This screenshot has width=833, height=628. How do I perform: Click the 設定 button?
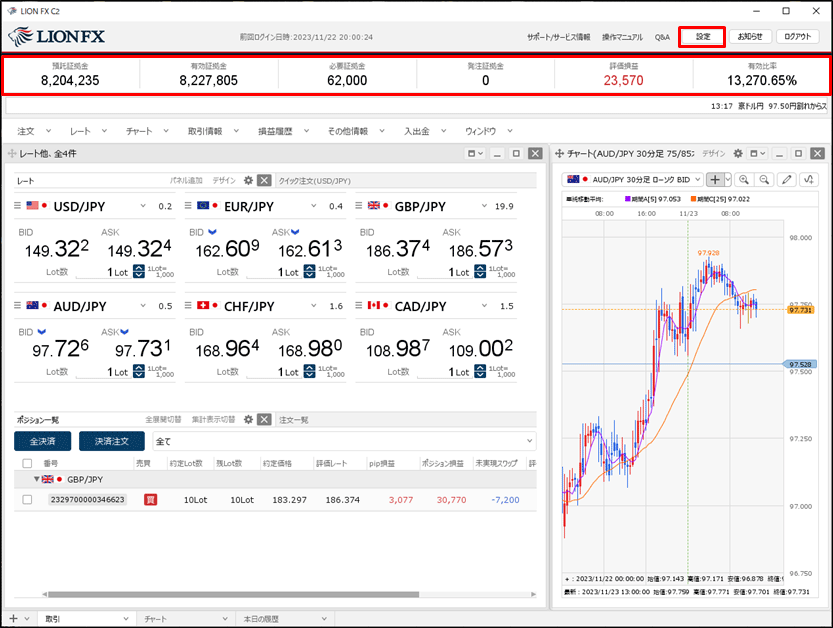[x=702, y=37]
